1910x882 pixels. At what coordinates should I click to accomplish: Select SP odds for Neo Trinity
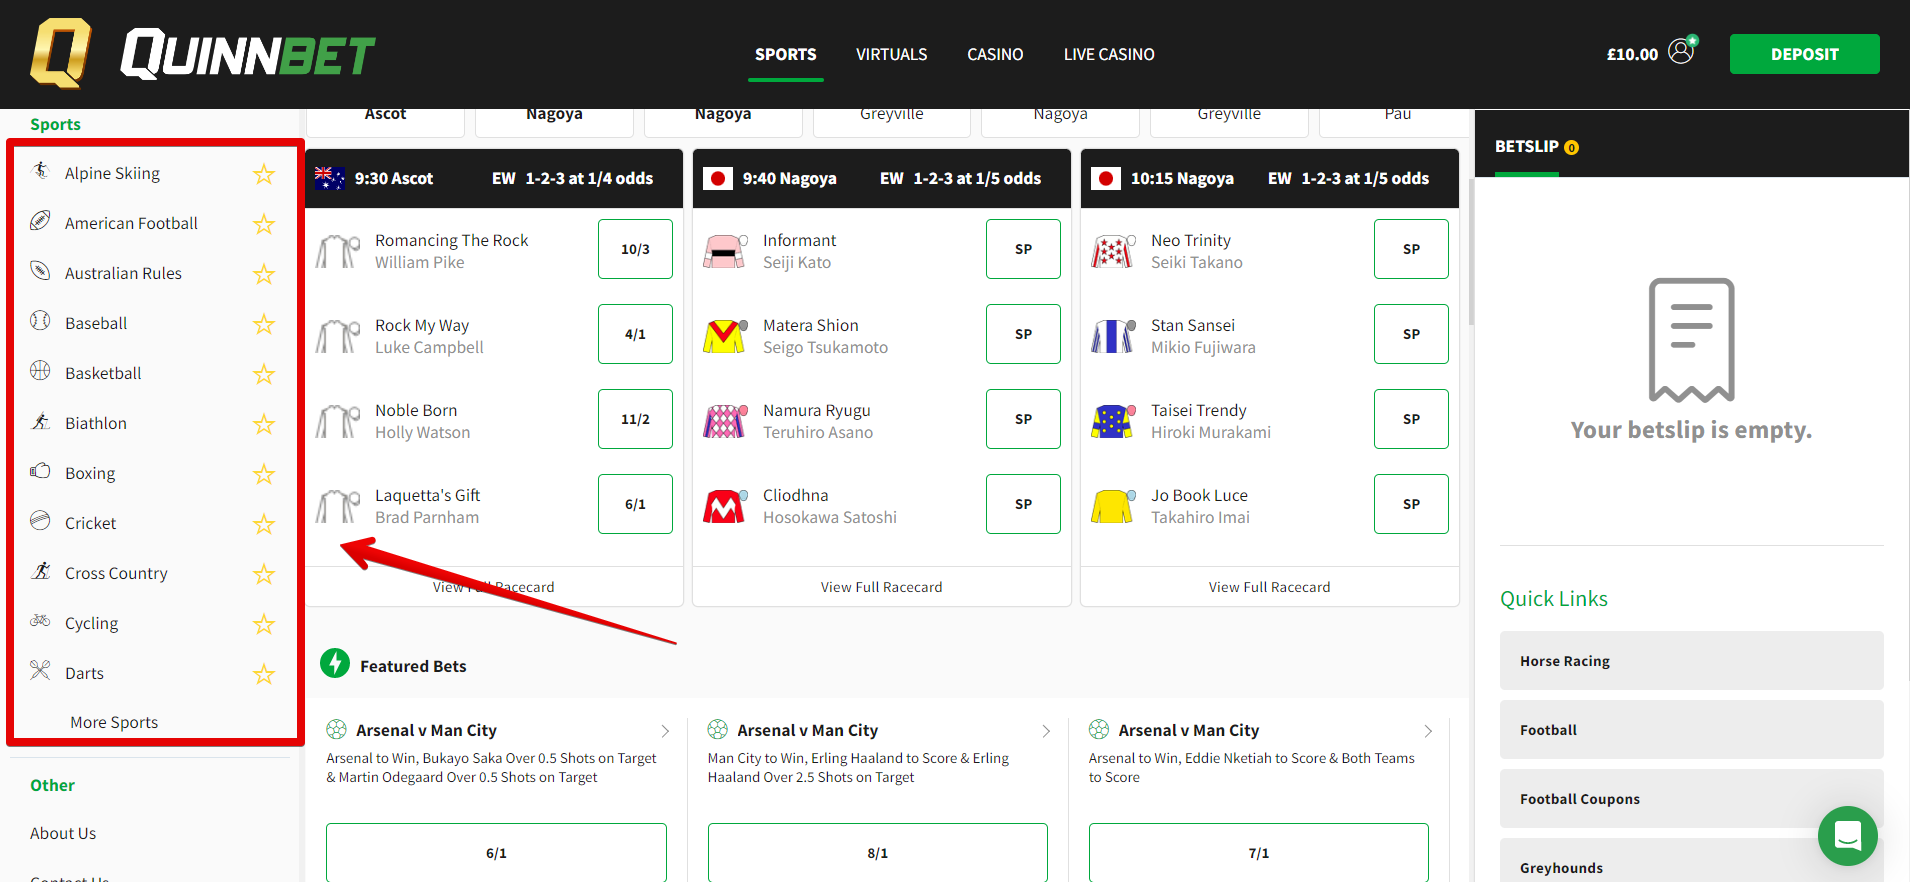(x=1411, y=249)
